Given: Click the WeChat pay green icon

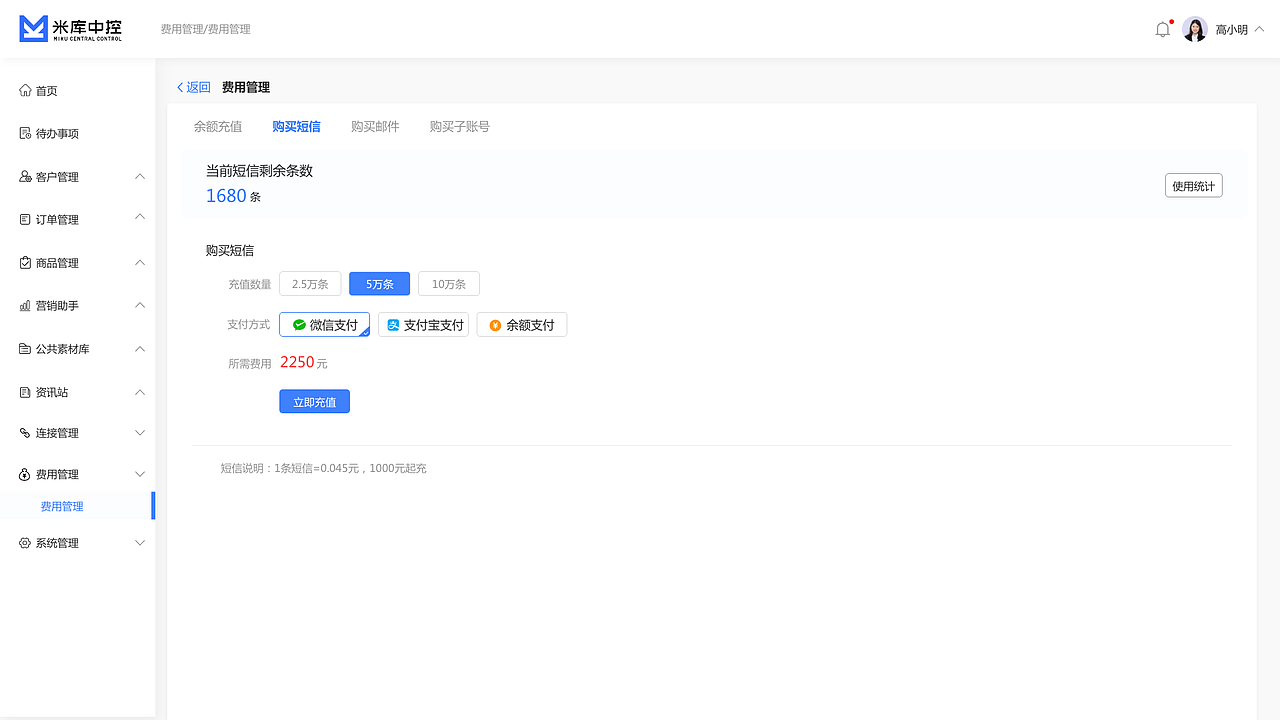Looking at the screenshot, I should [x=299, y=325].
